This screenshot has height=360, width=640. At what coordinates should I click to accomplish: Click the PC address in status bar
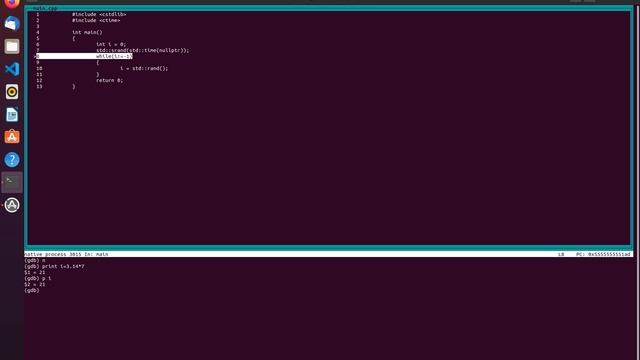click(603, 254)
